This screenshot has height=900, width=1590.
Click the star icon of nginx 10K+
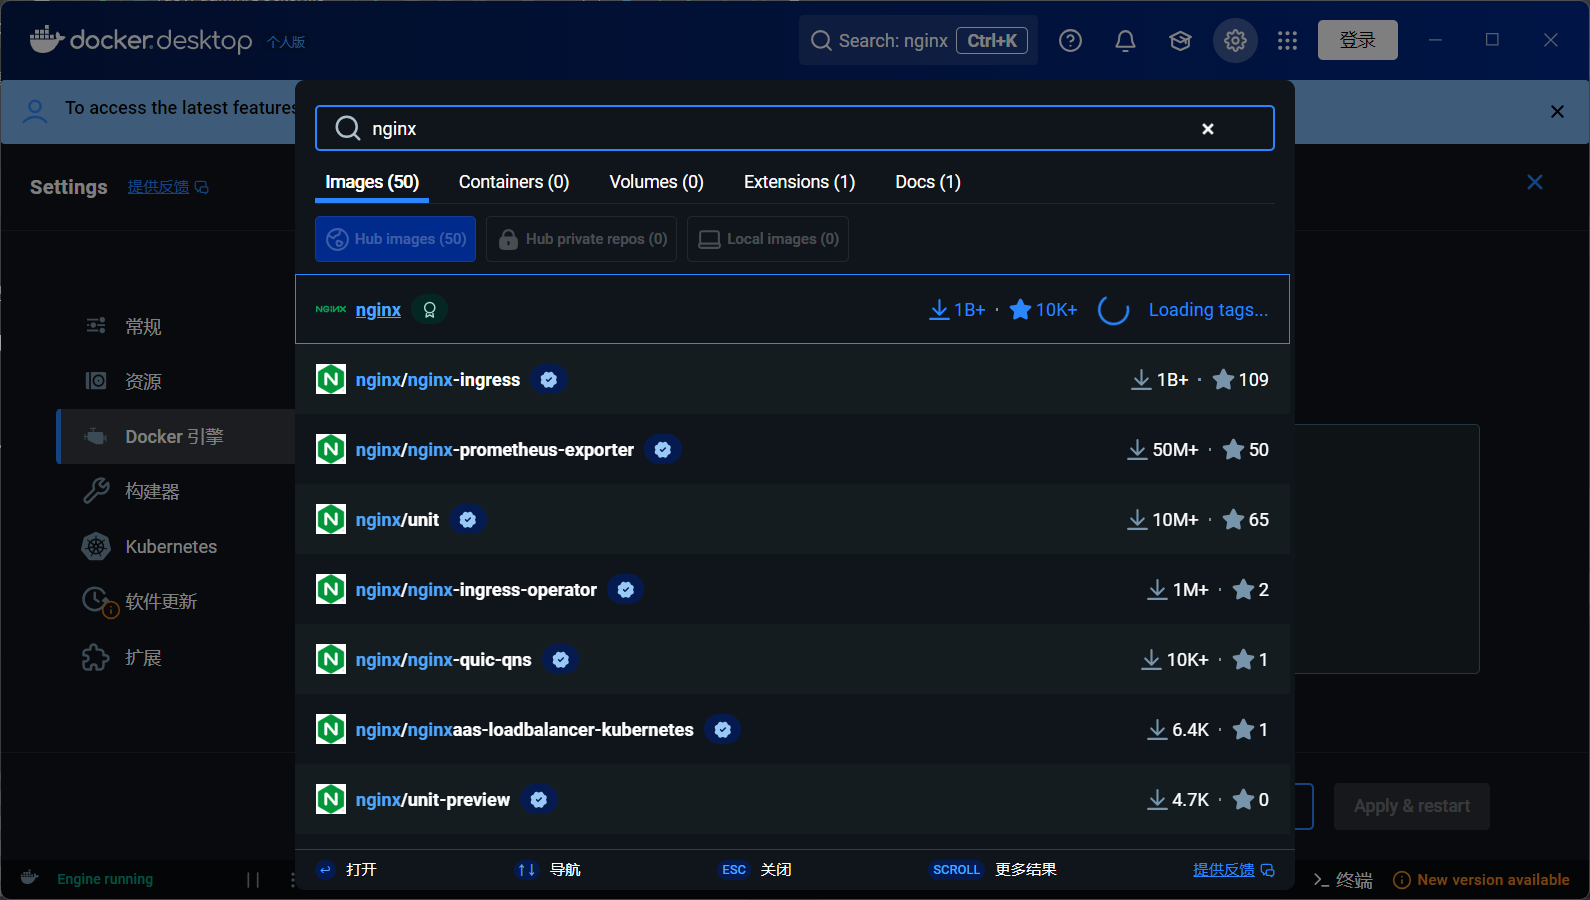[1020, 310]
